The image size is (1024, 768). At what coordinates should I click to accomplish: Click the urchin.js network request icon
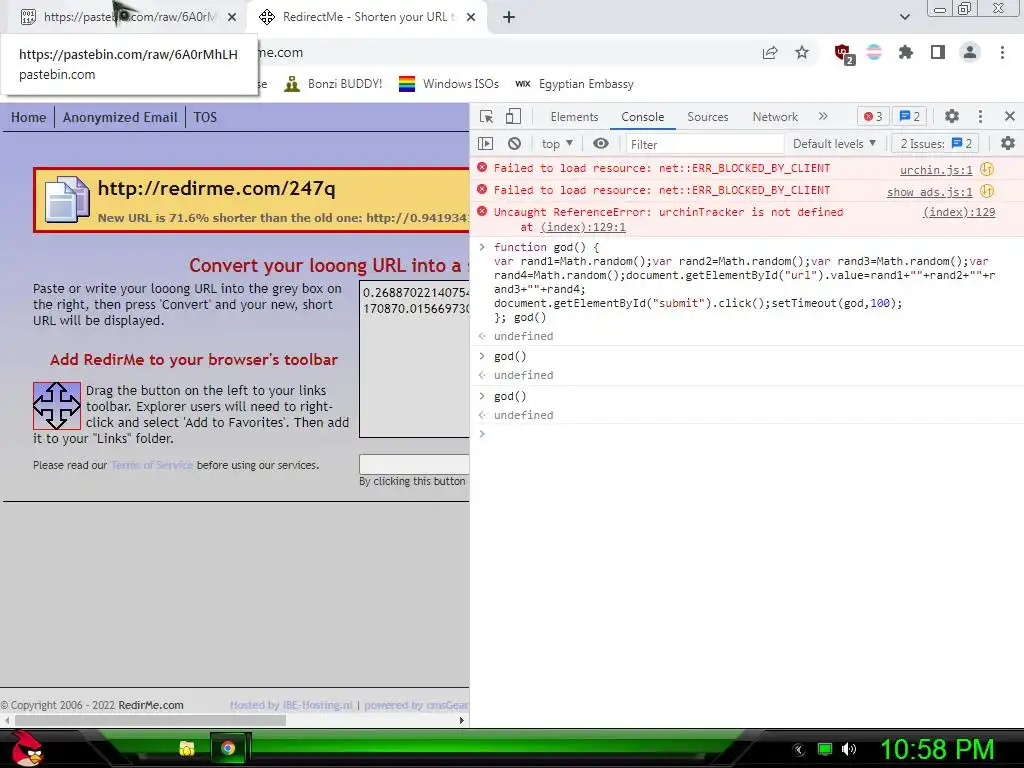click(987, 169)
